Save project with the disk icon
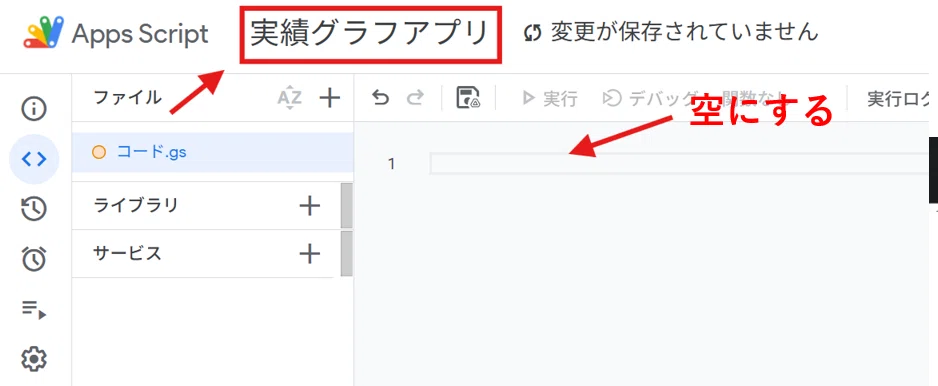The image size is (938, 386). pos(468,98)
